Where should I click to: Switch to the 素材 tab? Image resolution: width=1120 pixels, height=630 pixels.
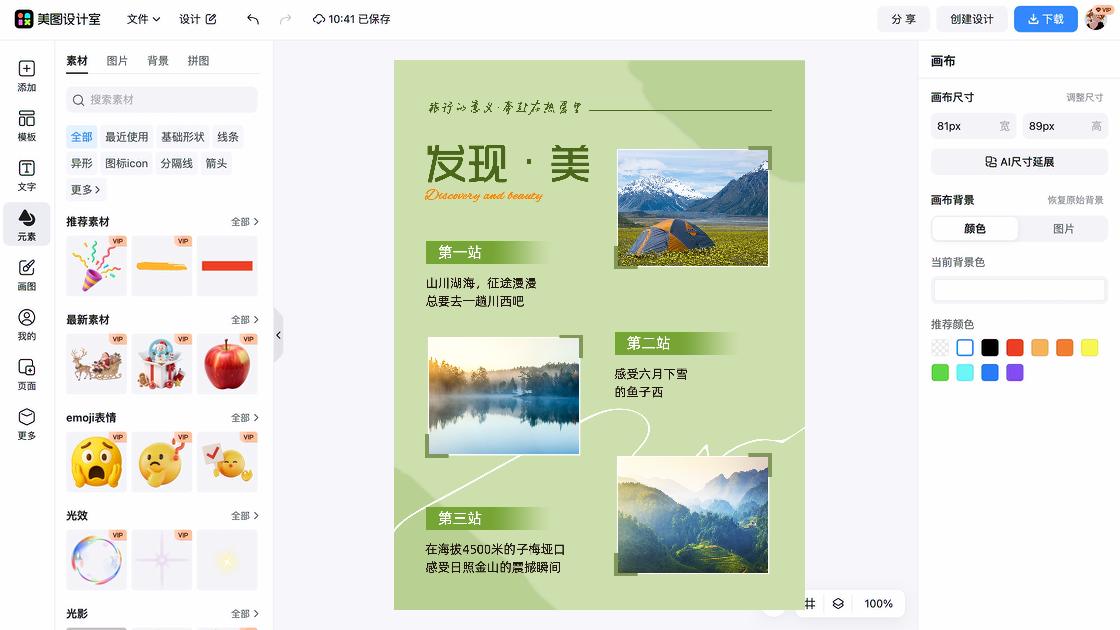pos(77,61)
